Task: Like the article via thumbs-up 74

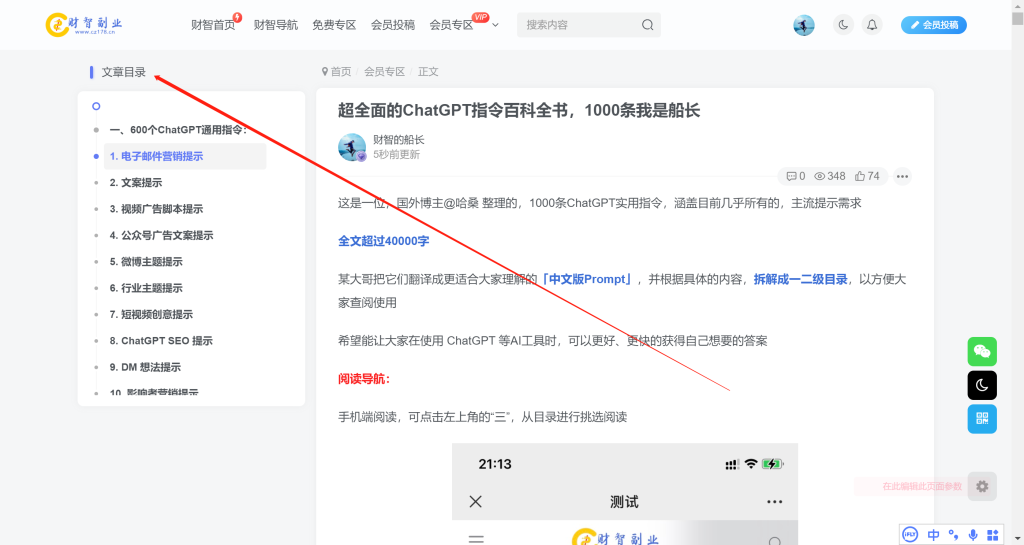Action: (867, 176)
